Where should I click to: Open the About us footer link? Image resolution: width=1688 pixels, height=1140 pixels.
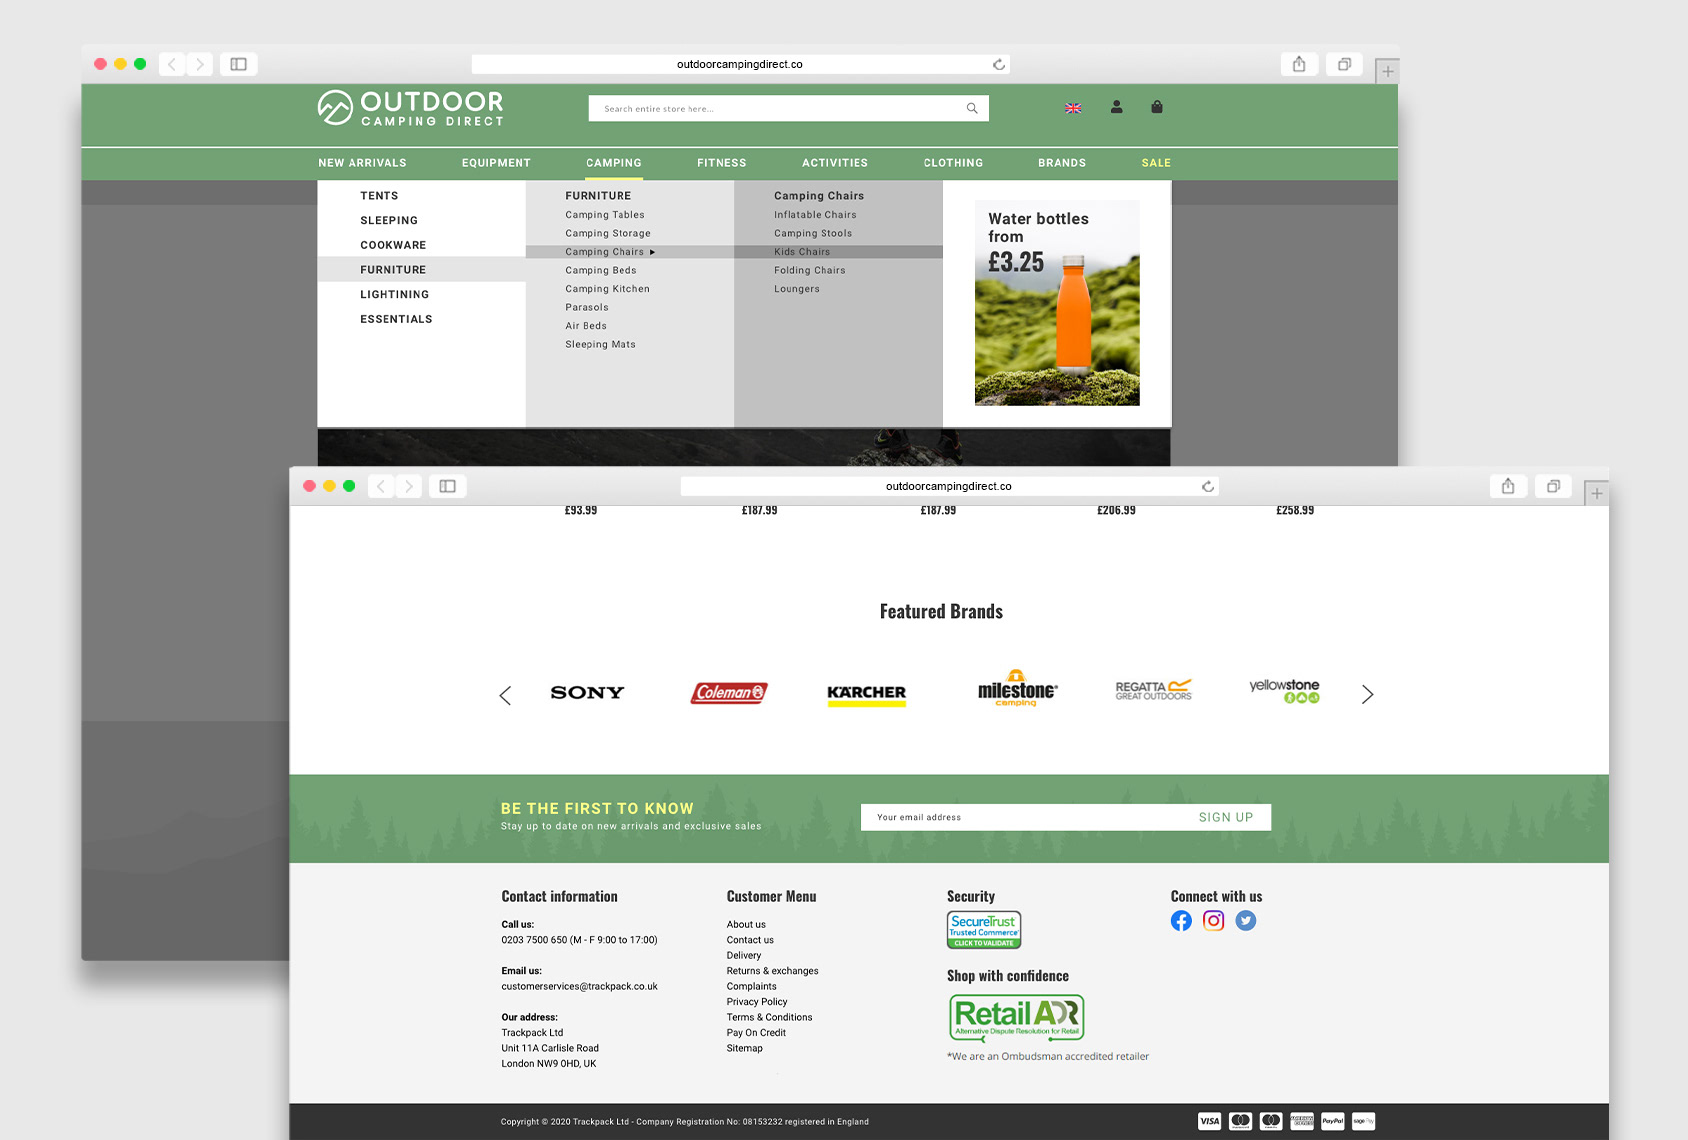click(746, 925)
